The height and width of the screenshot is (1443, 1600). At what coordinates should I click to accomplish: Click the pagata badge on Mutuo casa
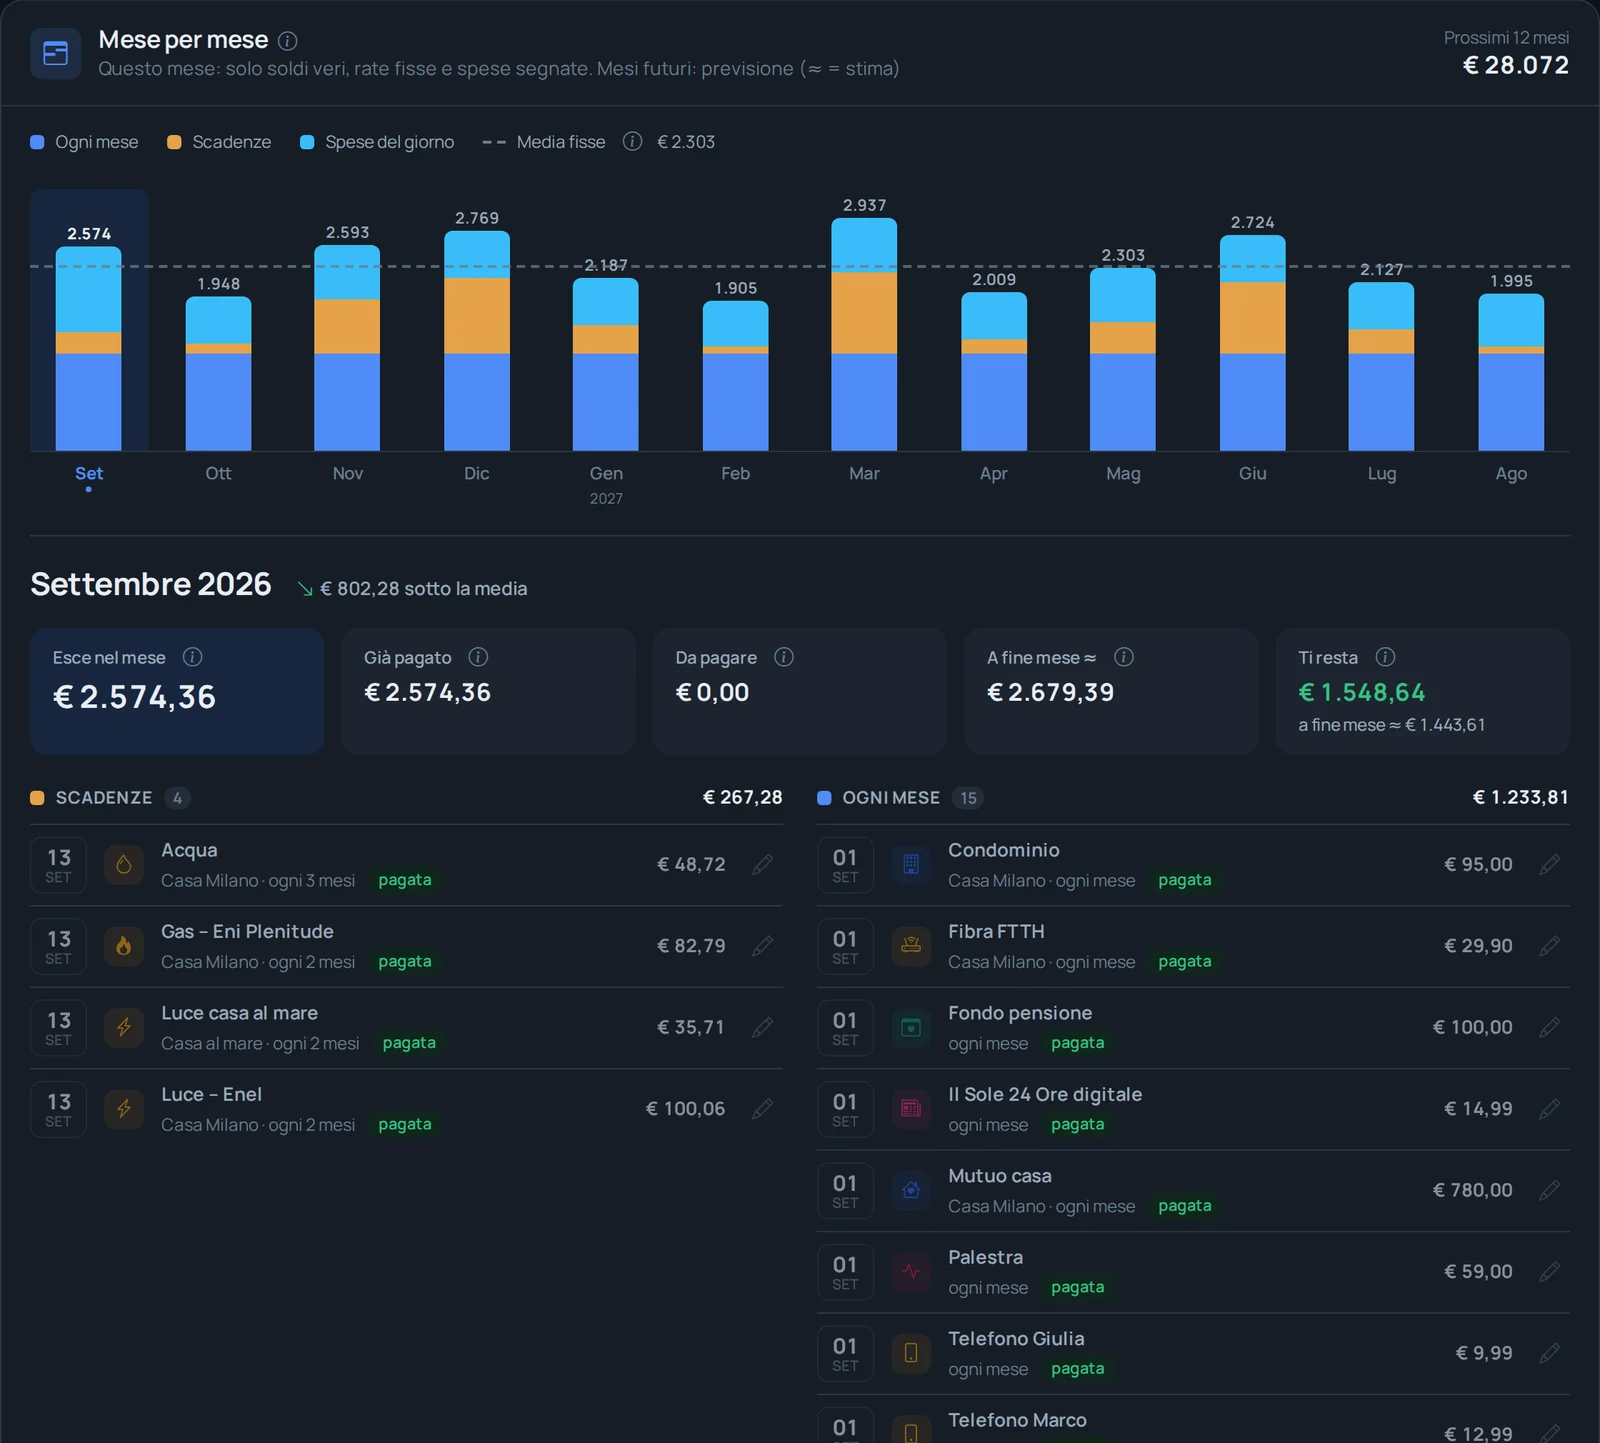click(1185, 1206)
